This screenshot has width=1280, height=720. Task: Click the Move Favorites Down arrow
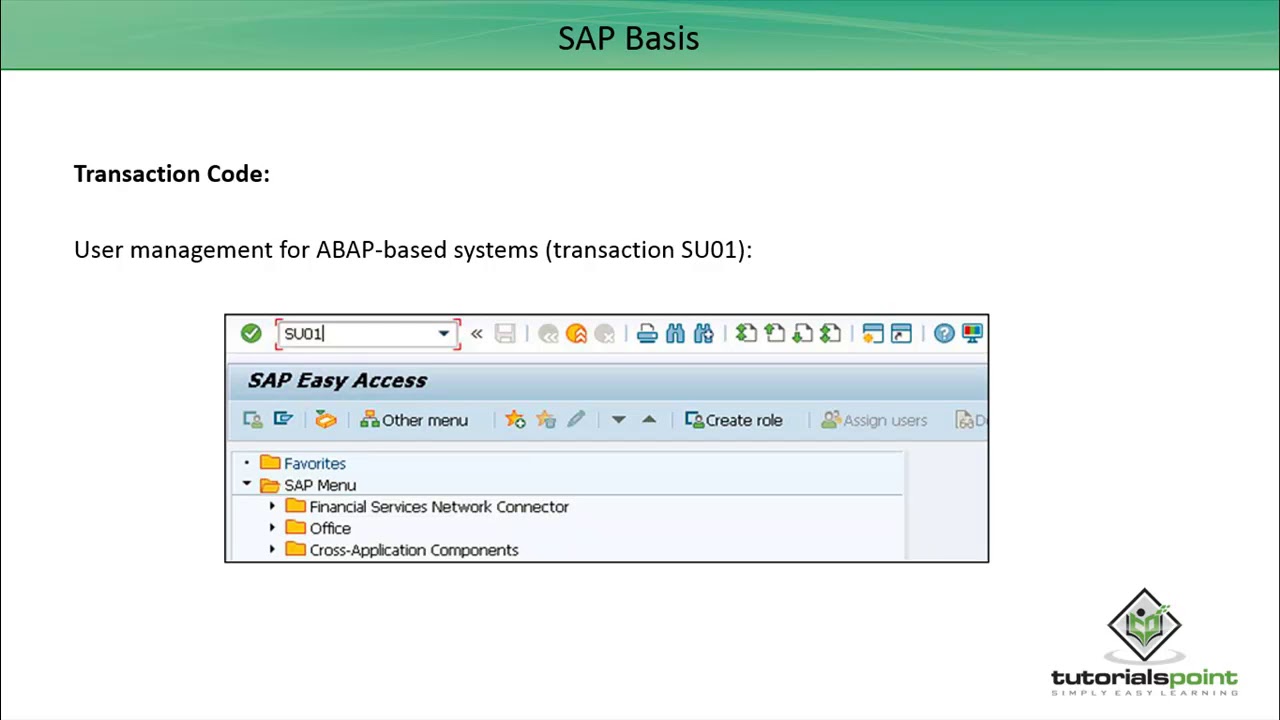(618, 420)
